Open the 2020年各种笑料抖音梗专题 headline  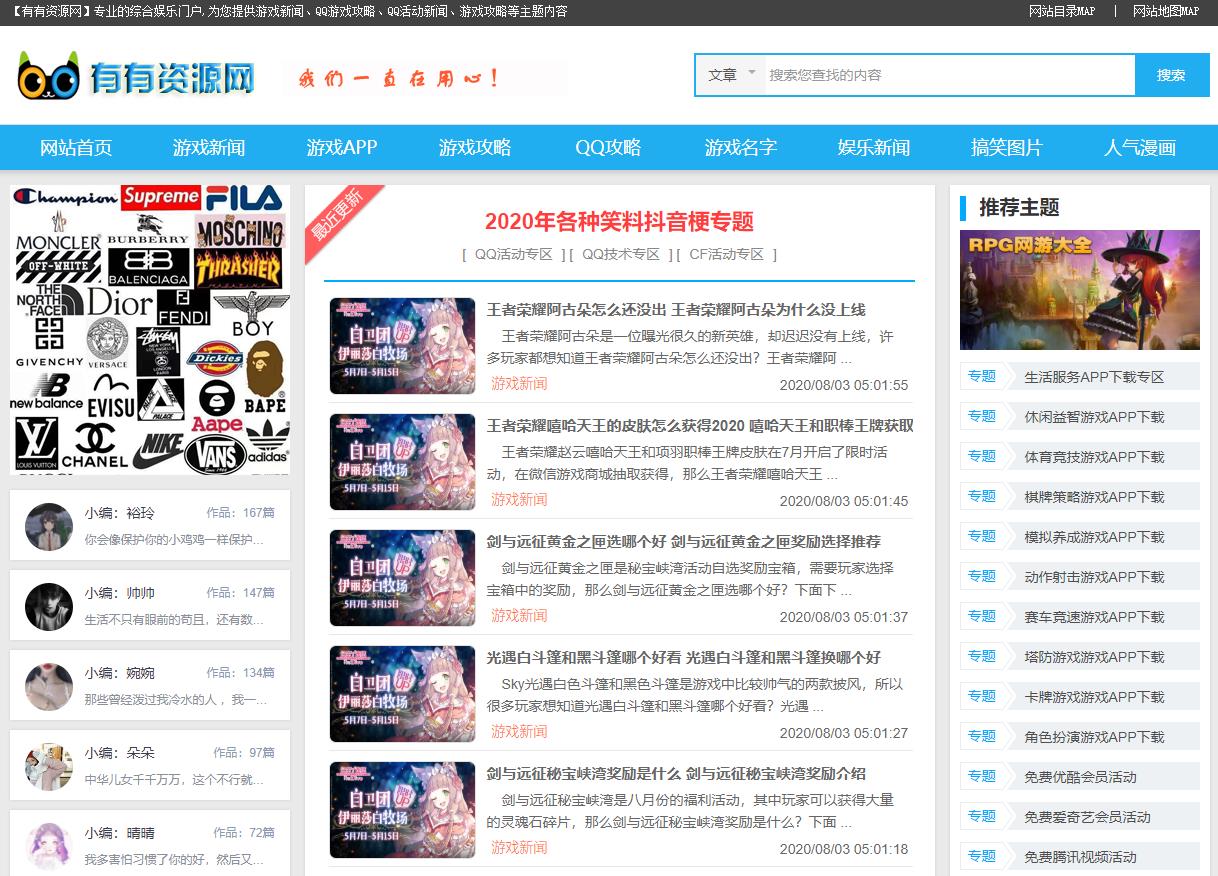[619, 222]
